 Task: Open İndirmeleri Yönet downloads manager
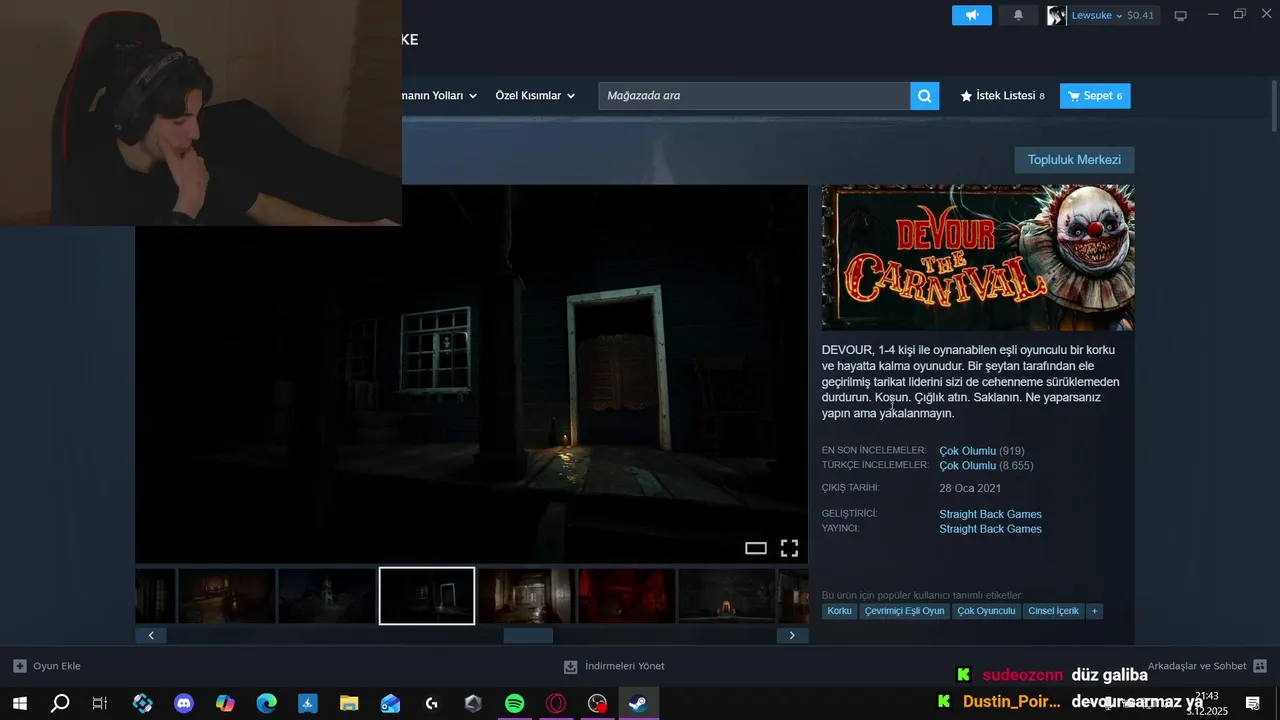pyautogui.click(x=614, y=666)
